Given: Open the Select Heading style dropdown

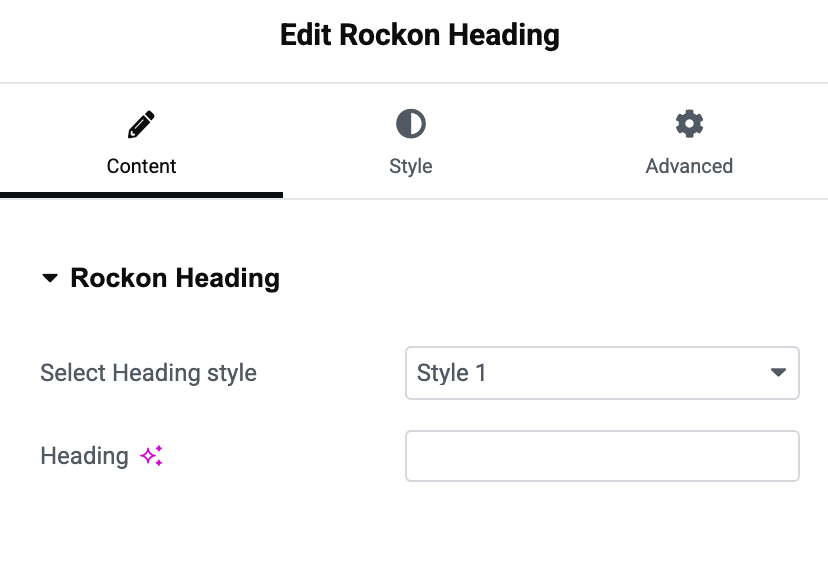Looking at the screenshot, I should point(602,373).
